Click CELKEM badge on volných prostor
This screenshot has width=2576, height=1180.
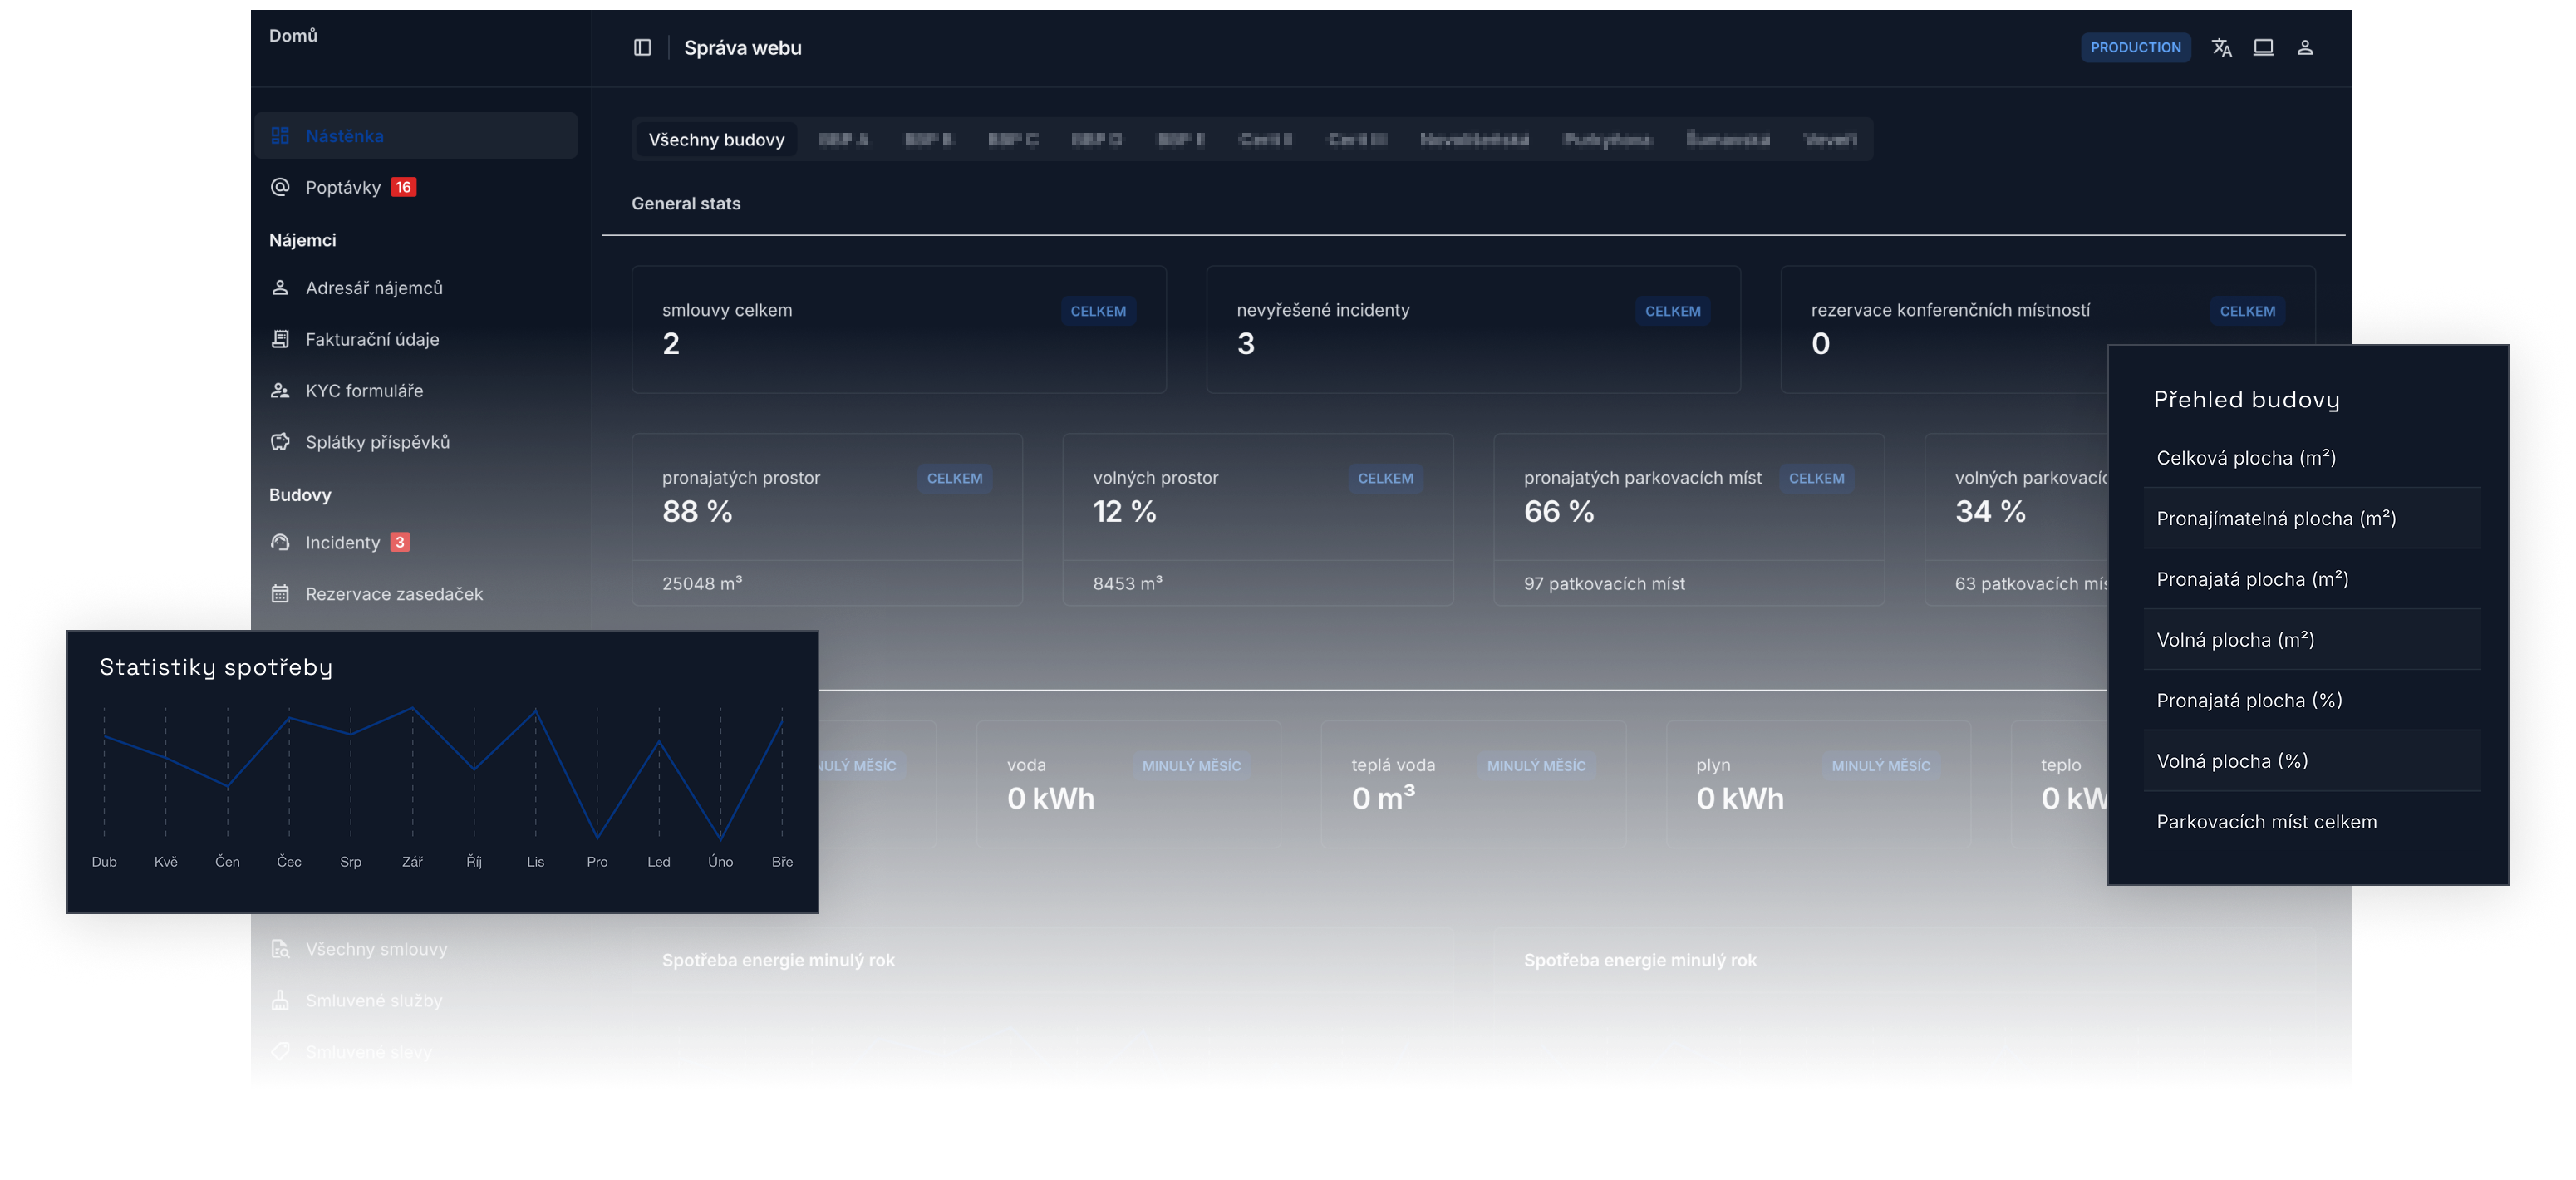click(1385, 478)
